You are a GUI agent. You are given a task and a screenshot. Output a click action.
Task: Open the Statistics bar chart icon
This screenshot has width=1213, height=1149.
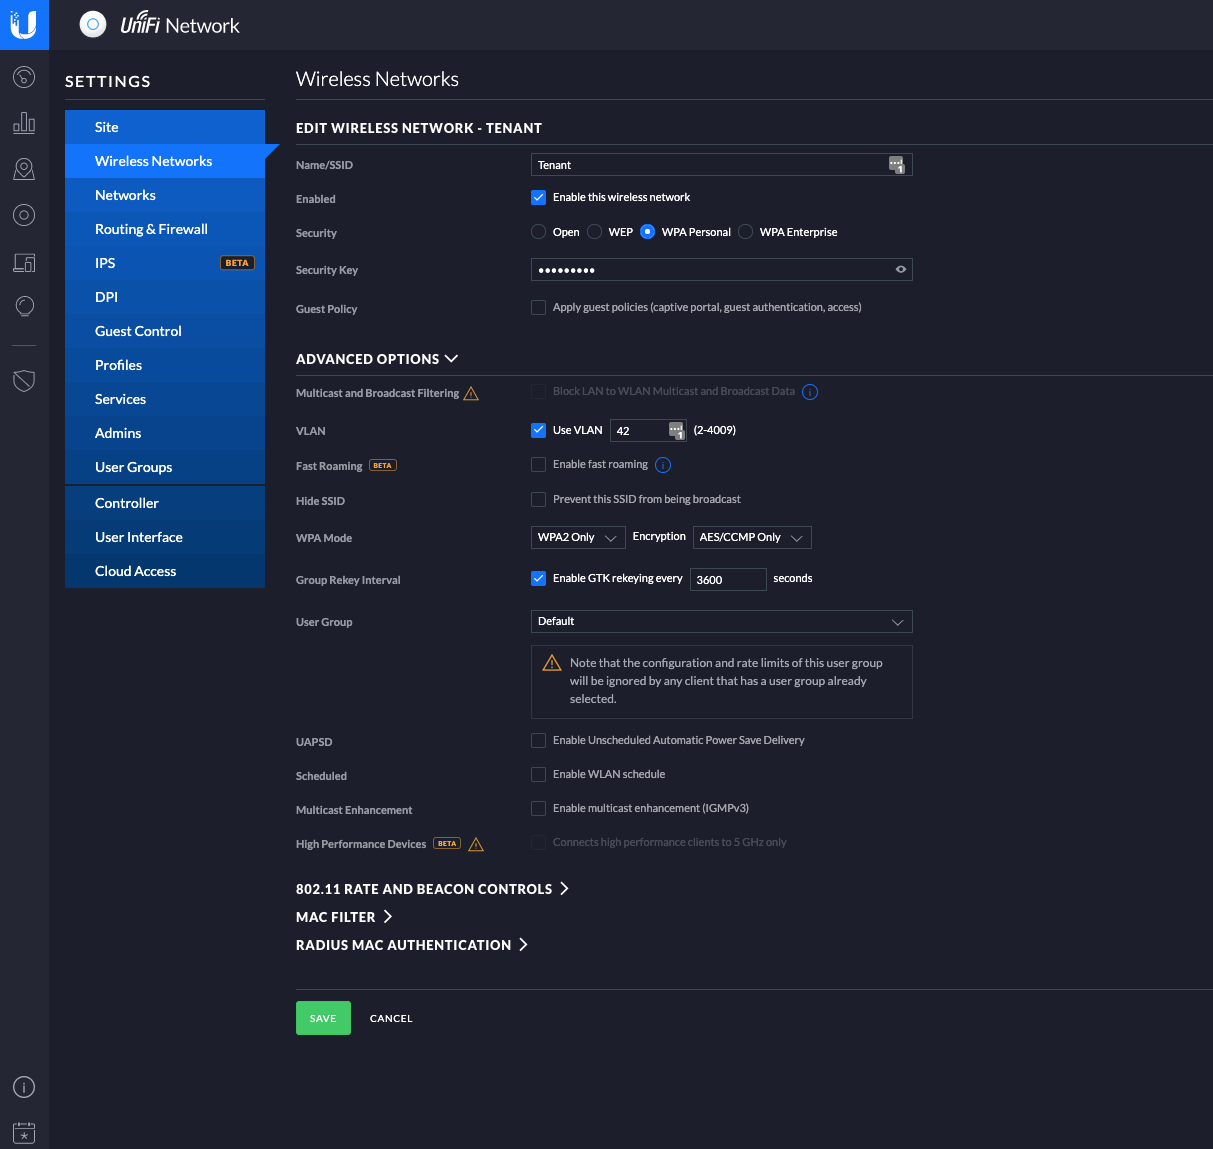pyautogui.click(x=24, y=123)
